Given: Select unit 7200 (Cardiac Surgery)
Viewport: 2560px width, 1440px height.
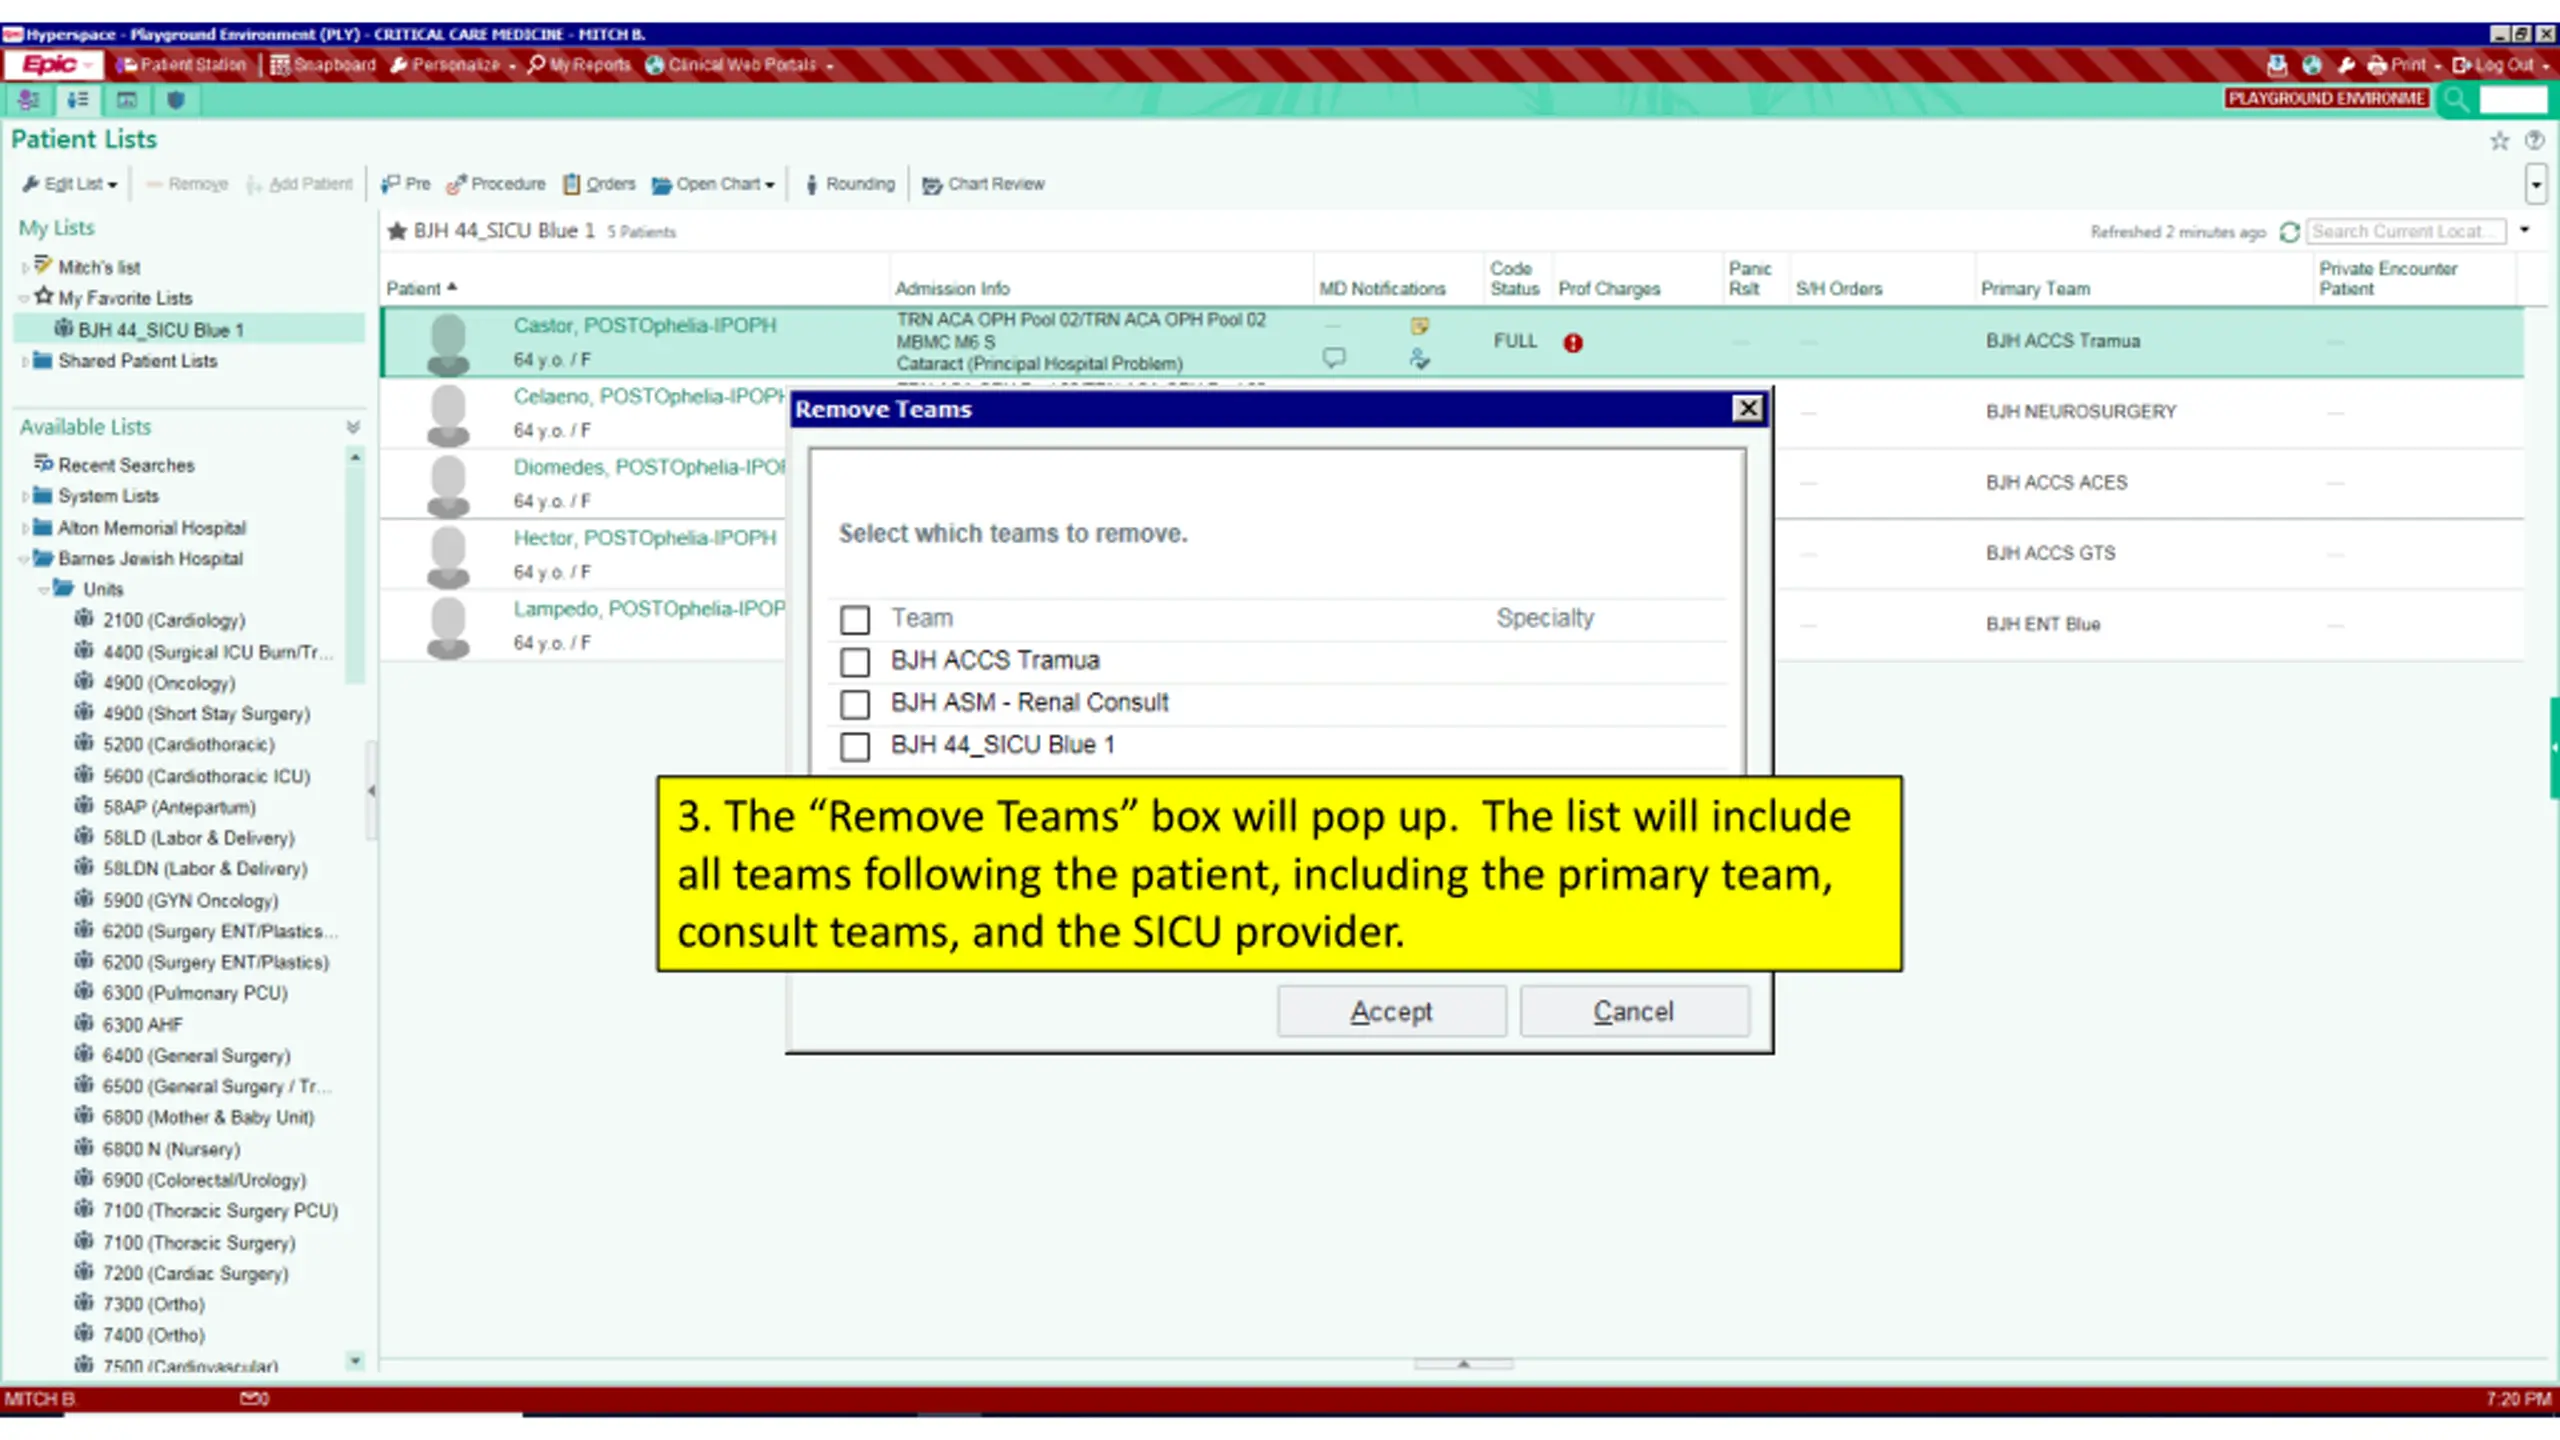Looking at the screenshot, I should pyautogui.click(x=195, y=1274).
